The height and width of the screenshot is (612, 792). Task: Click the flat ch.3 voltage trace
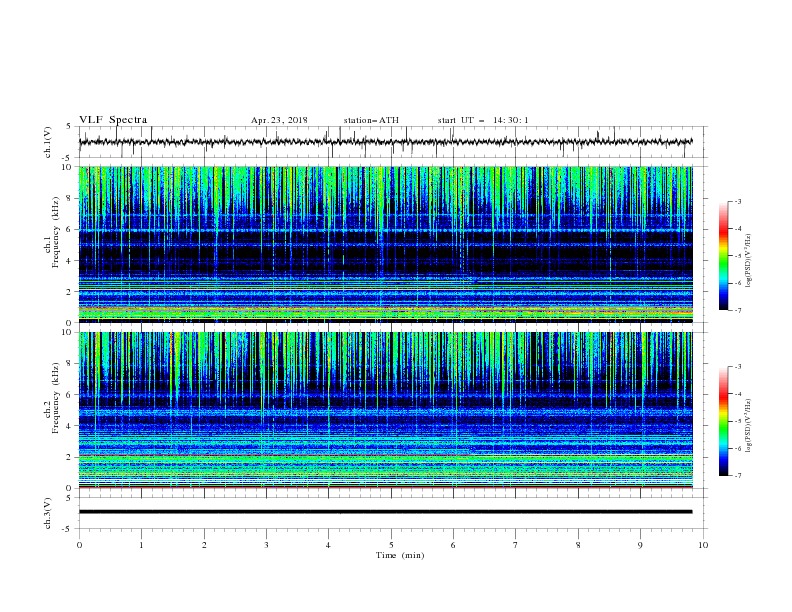(x=385, y=512)
